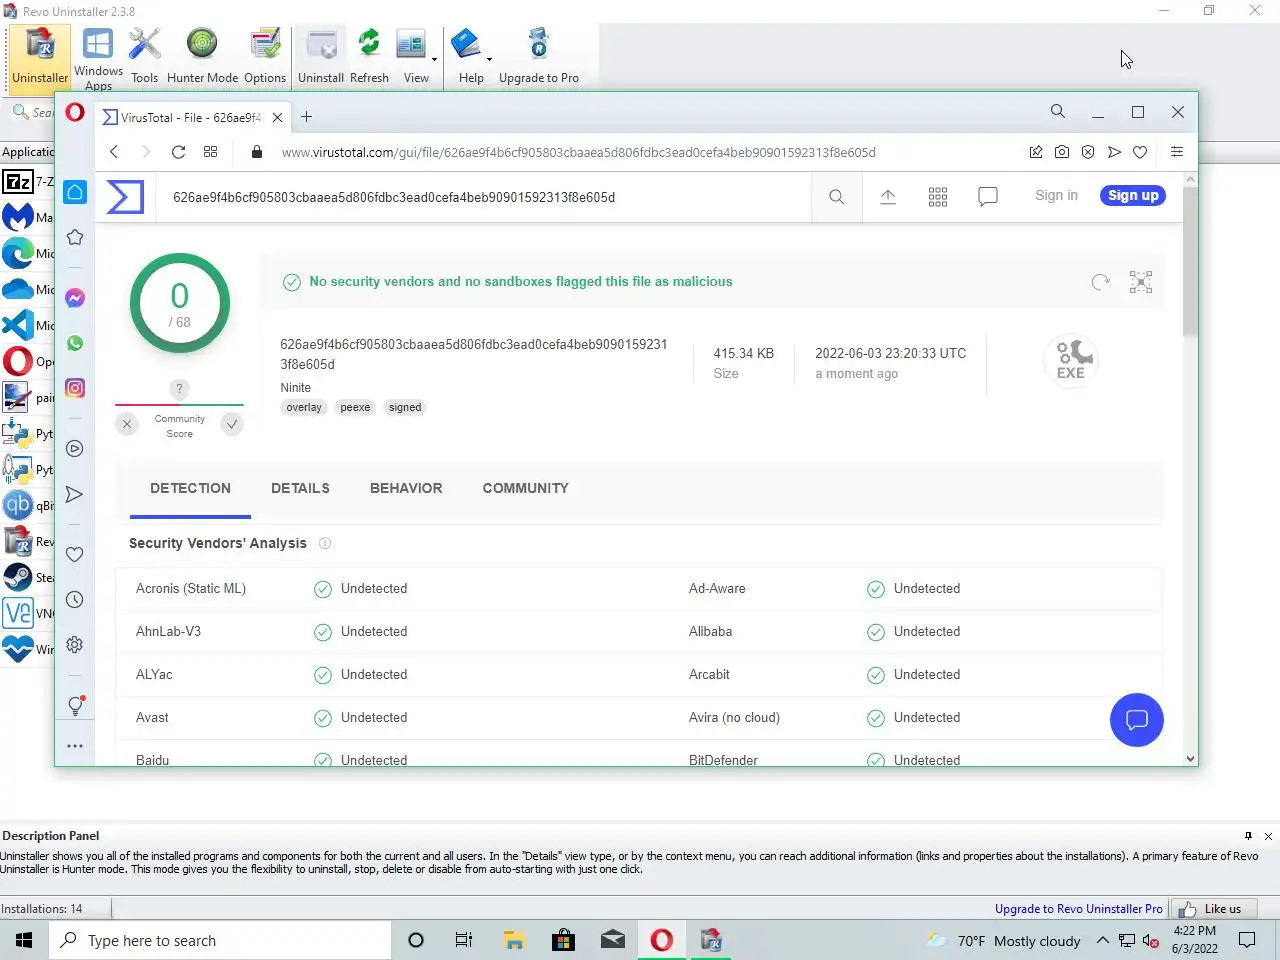Open Options in Revo Uninstaller
Image resolution: width=1280 pixels, height=960 pixels.
[x=265, y=58]
